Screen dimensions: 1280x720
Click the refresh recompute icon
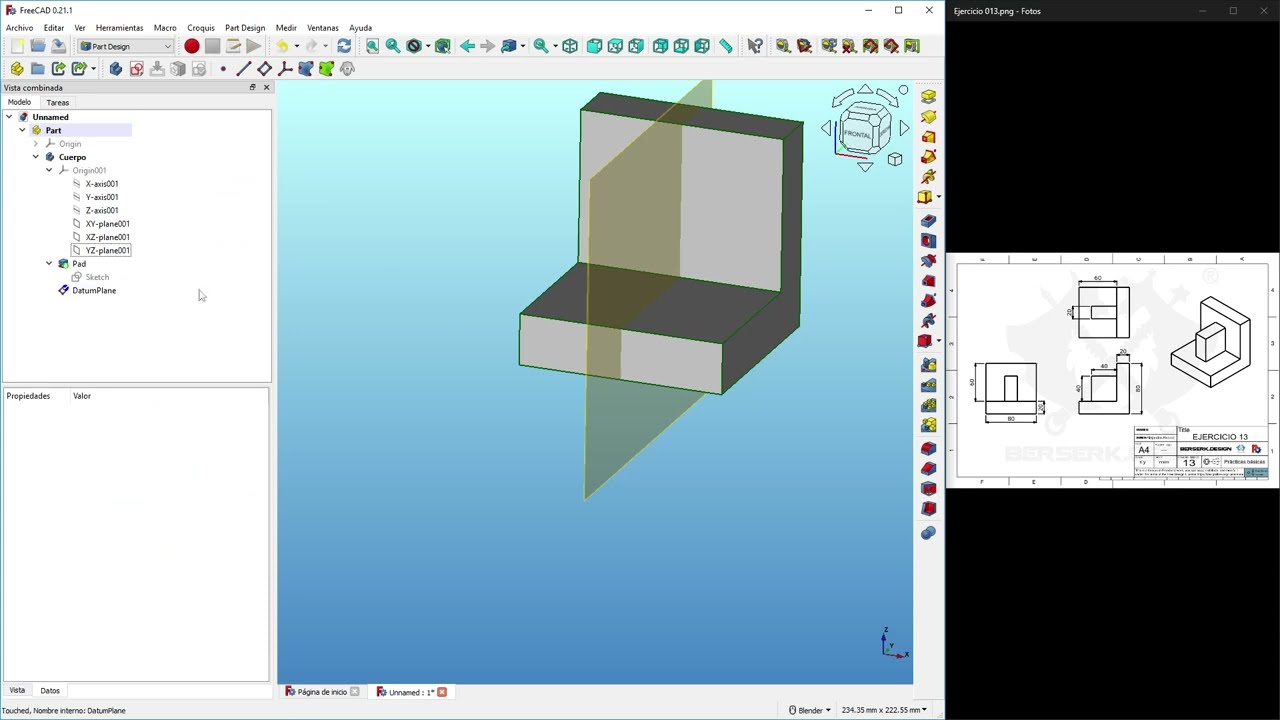(344, 46)
